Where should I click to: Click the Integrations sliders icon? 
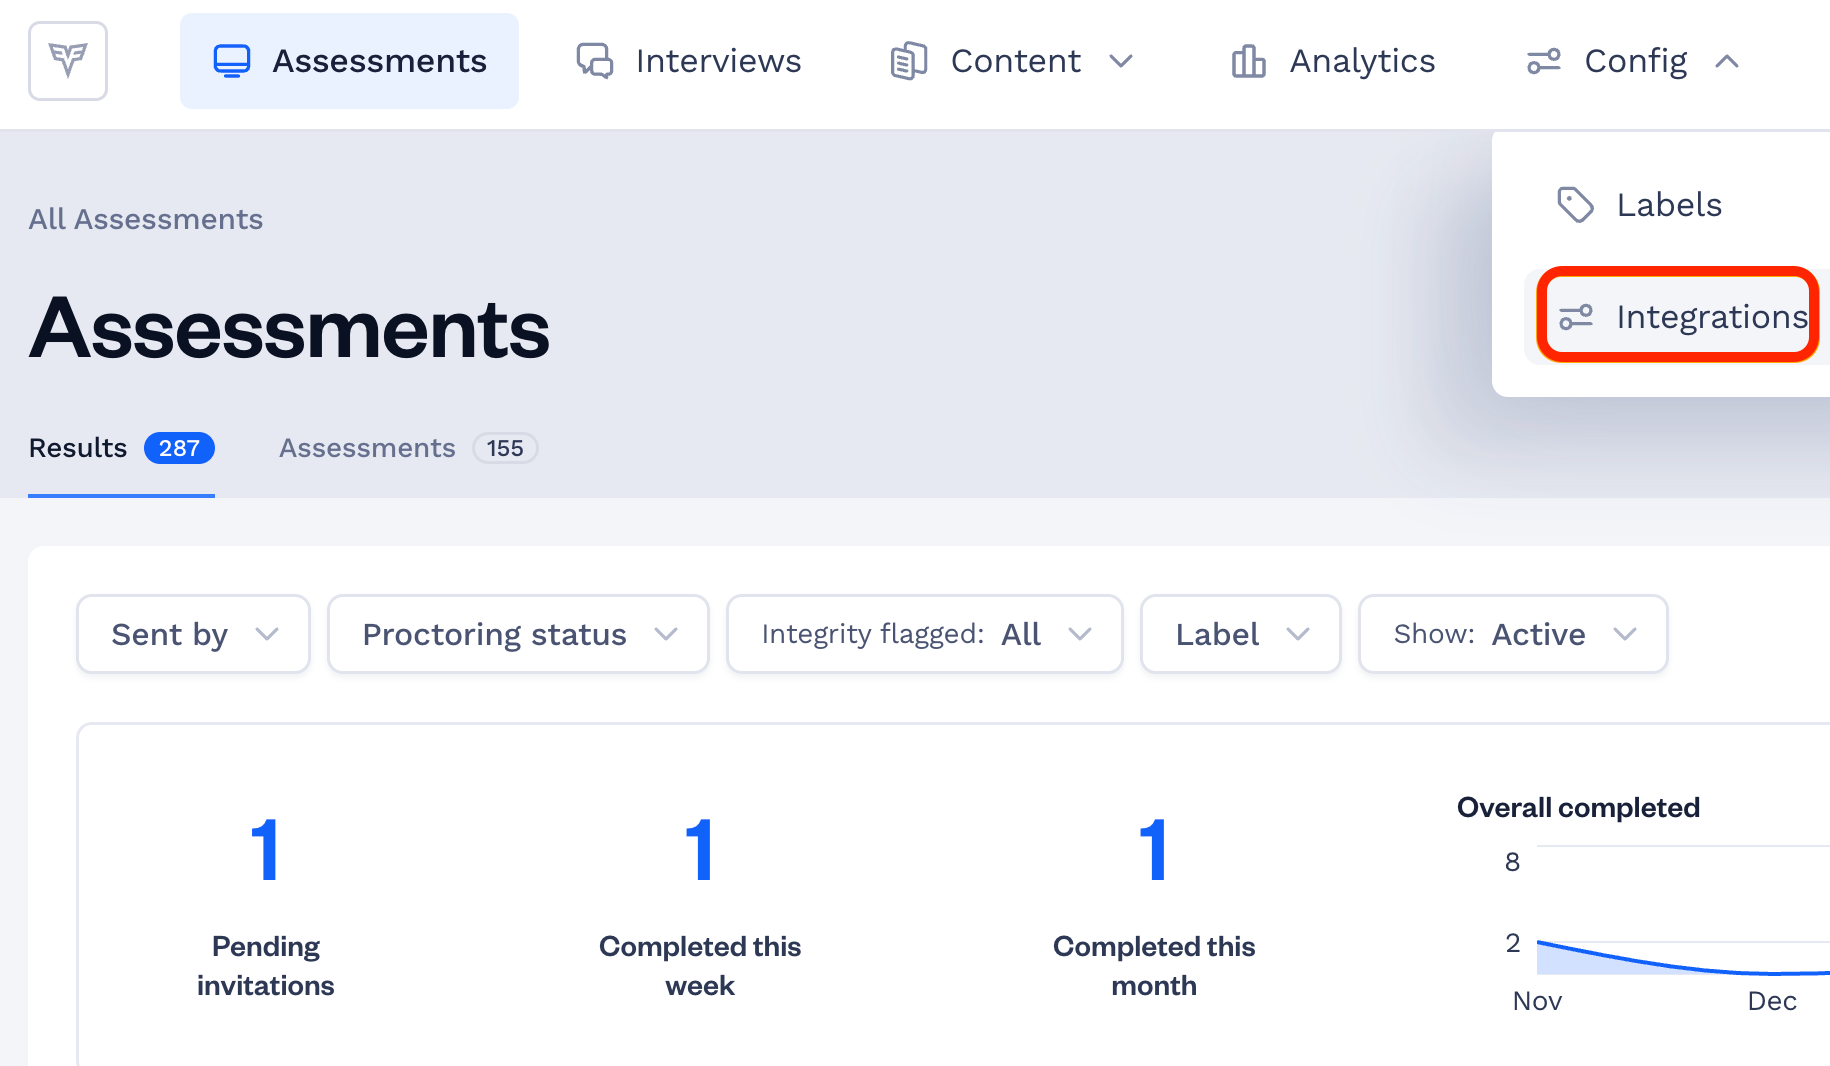(1576, 317)
